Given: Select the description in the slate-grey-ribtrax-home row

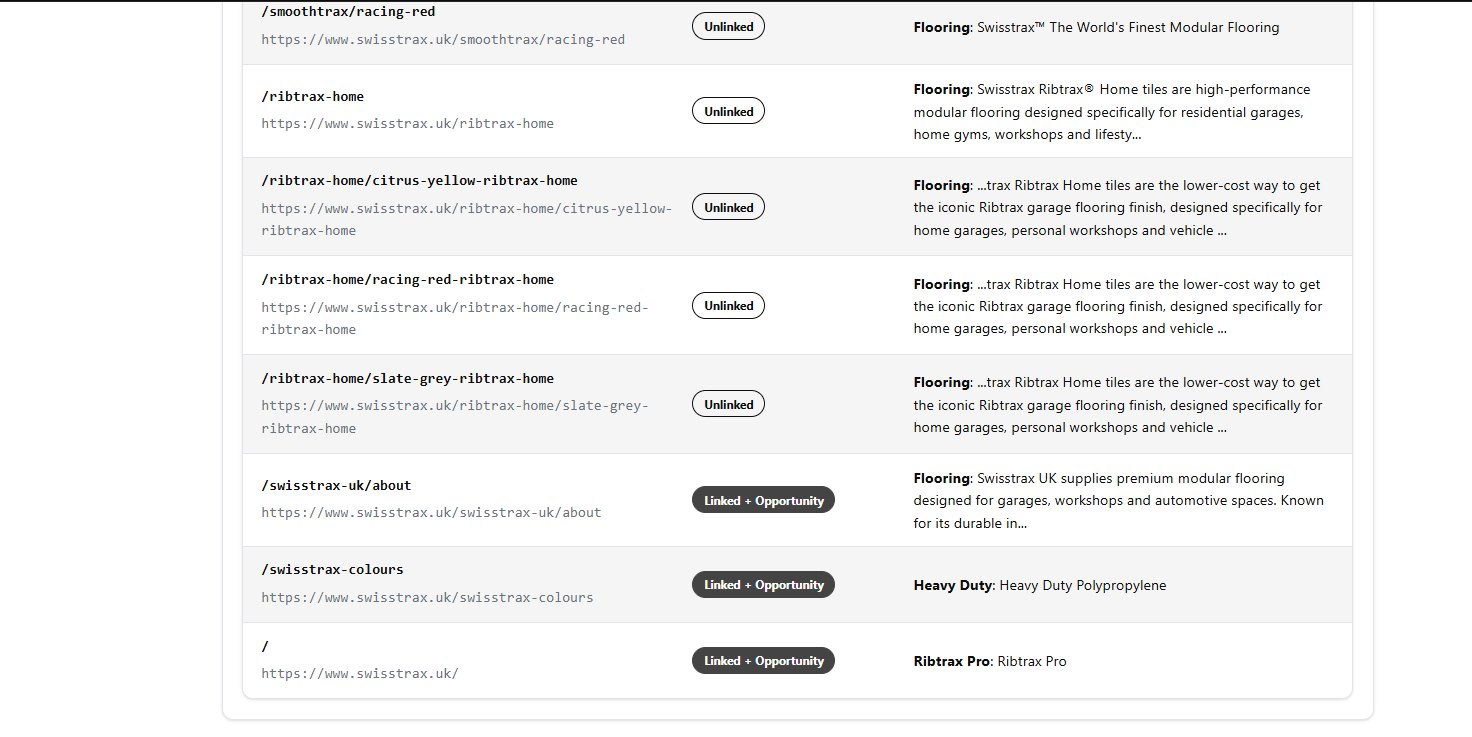Looking at the screenshot, I should coord(1118,405).
